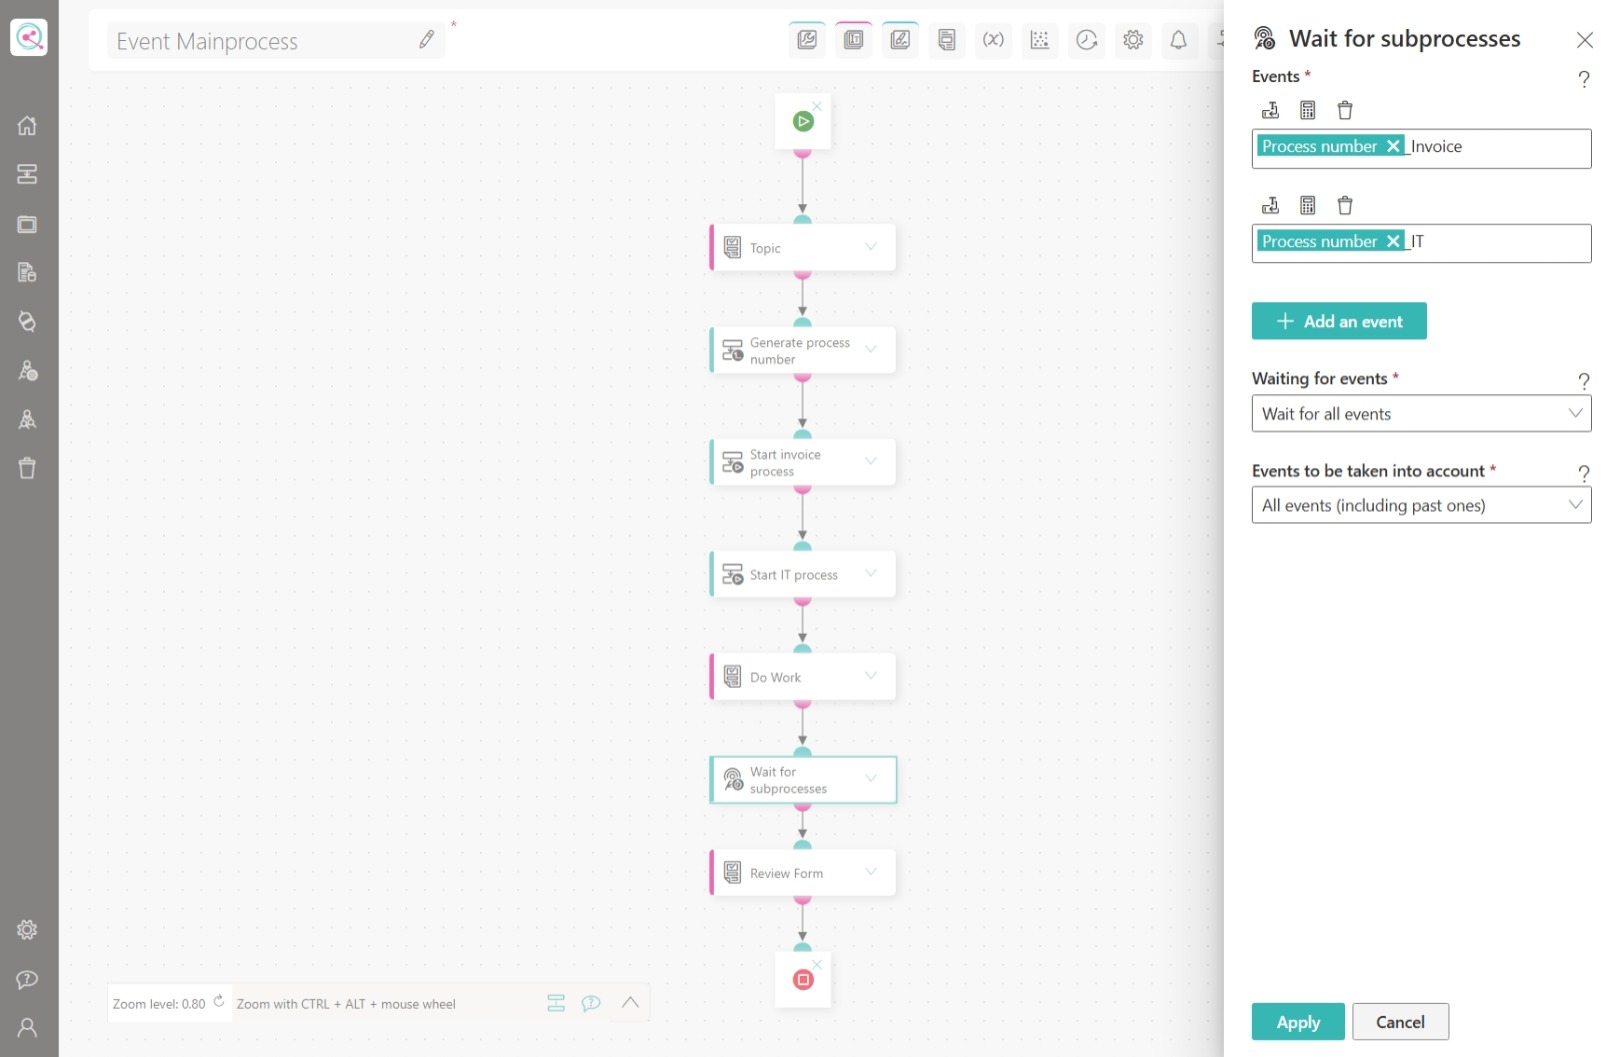
Task: Expand the Topic node chevron
Action: (871, 246)
